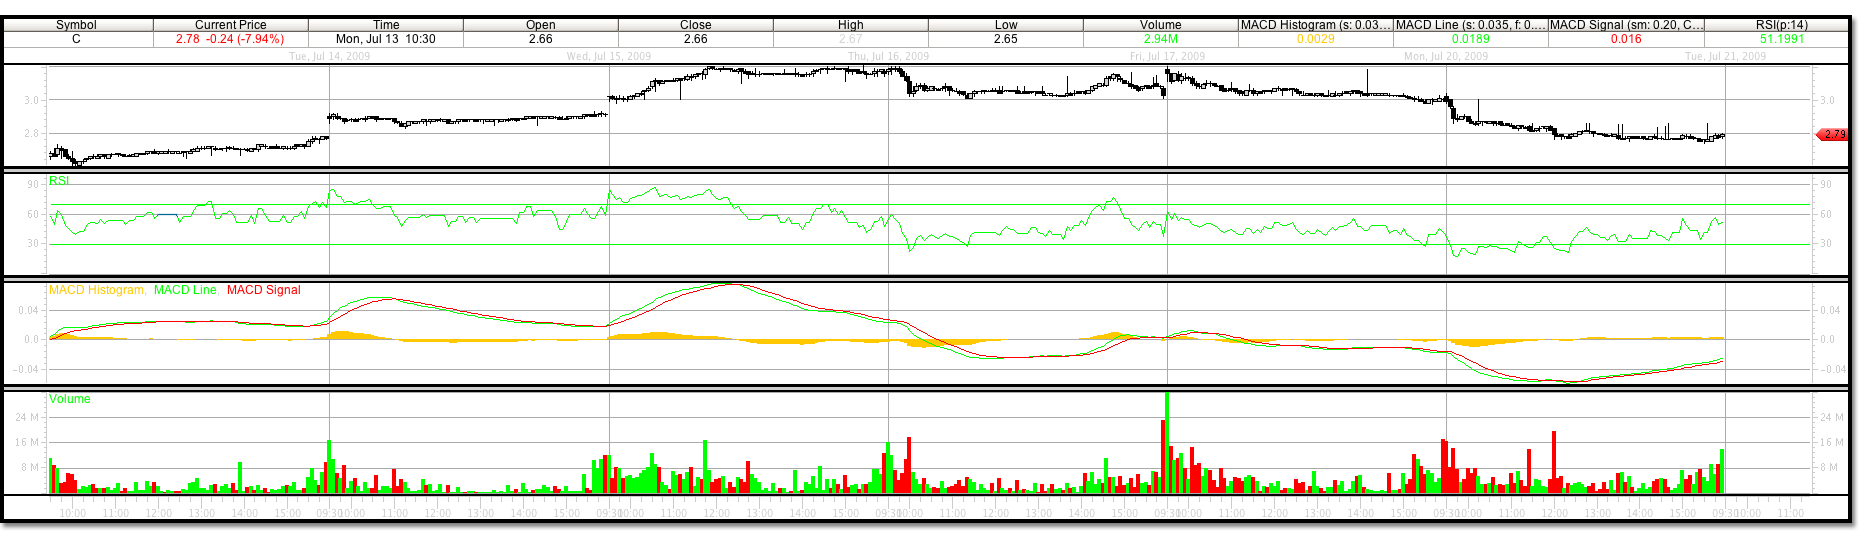Viewport: 1867px width, 538px height.
Task: Click the RSI label in indicator panel
Action: [59, 181]
